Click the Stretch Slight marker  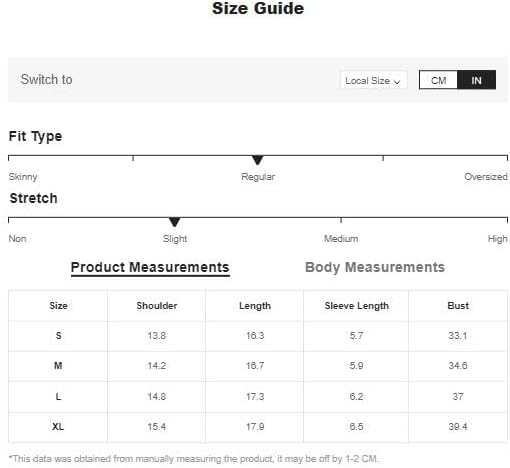(x=175, y=222)
